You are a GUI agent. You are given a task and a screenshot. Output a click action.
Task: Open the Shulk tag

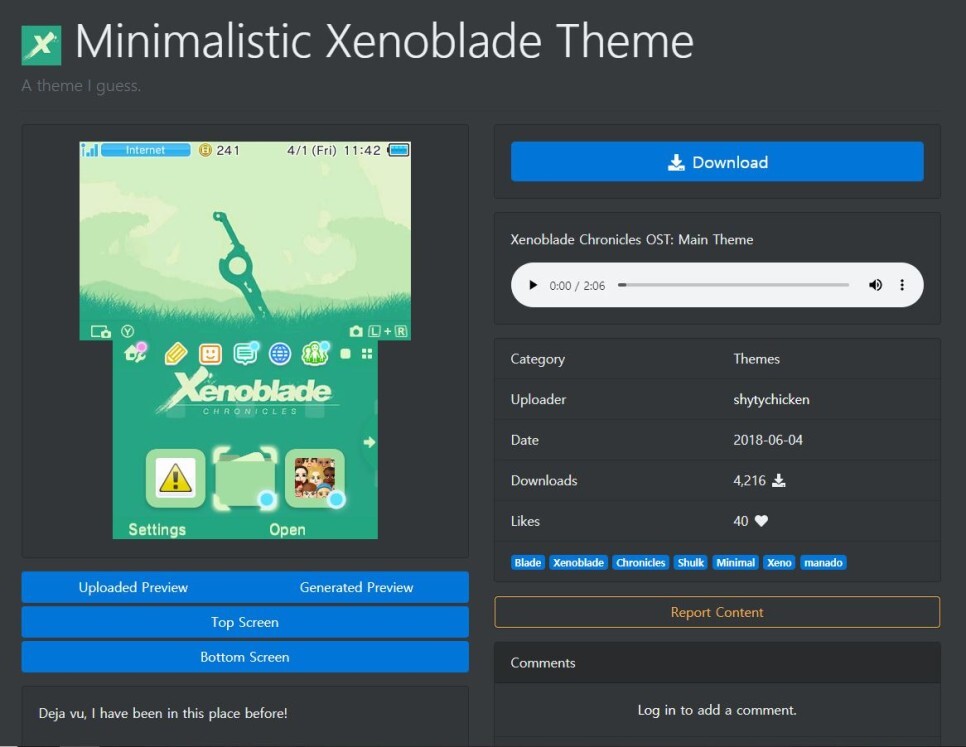(691, 562)
